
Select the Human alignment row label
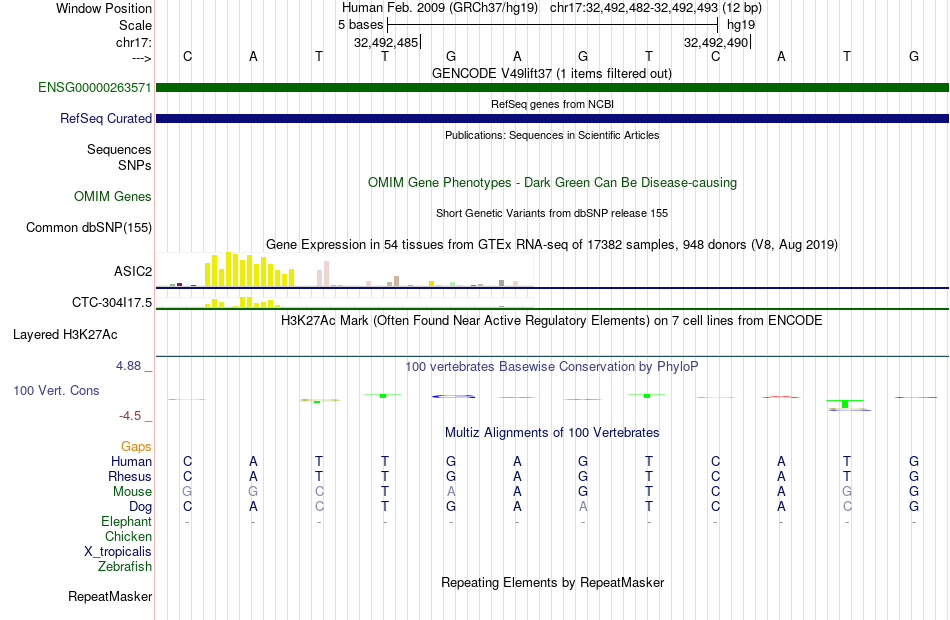tap(131, 462)
